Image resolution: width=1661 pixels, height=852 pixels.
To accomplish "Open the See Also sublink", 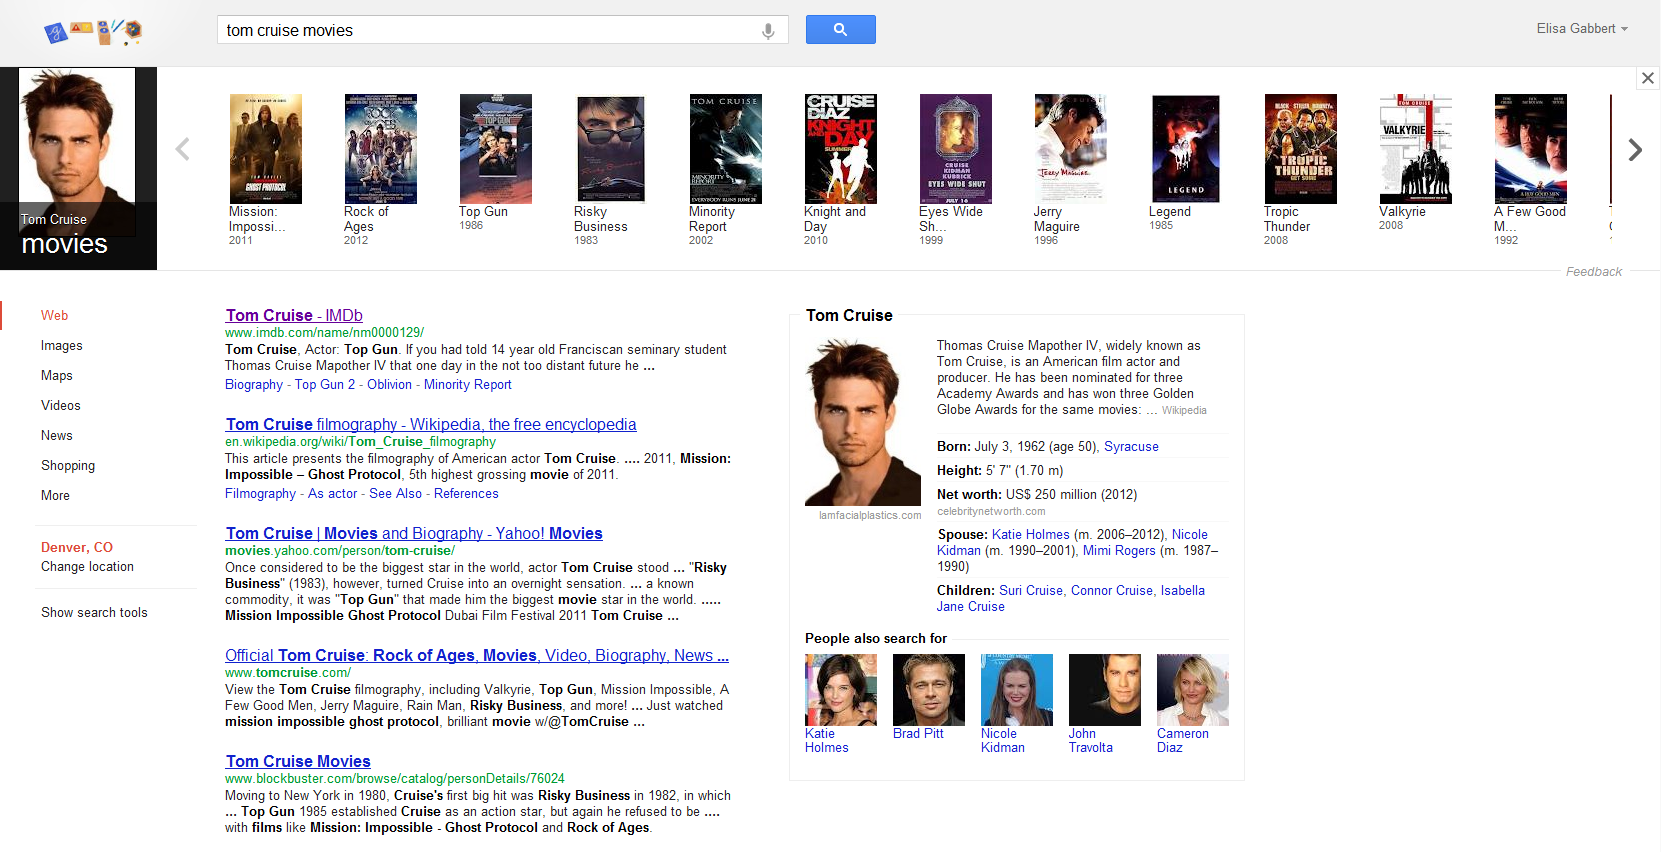I will point(395,493).
